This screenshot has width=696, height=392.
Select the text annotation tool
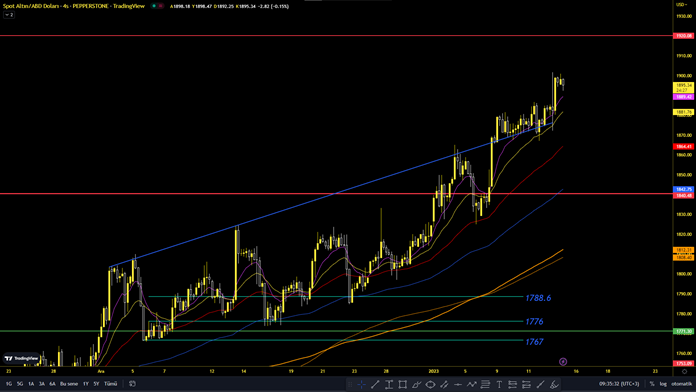(499, 384)
